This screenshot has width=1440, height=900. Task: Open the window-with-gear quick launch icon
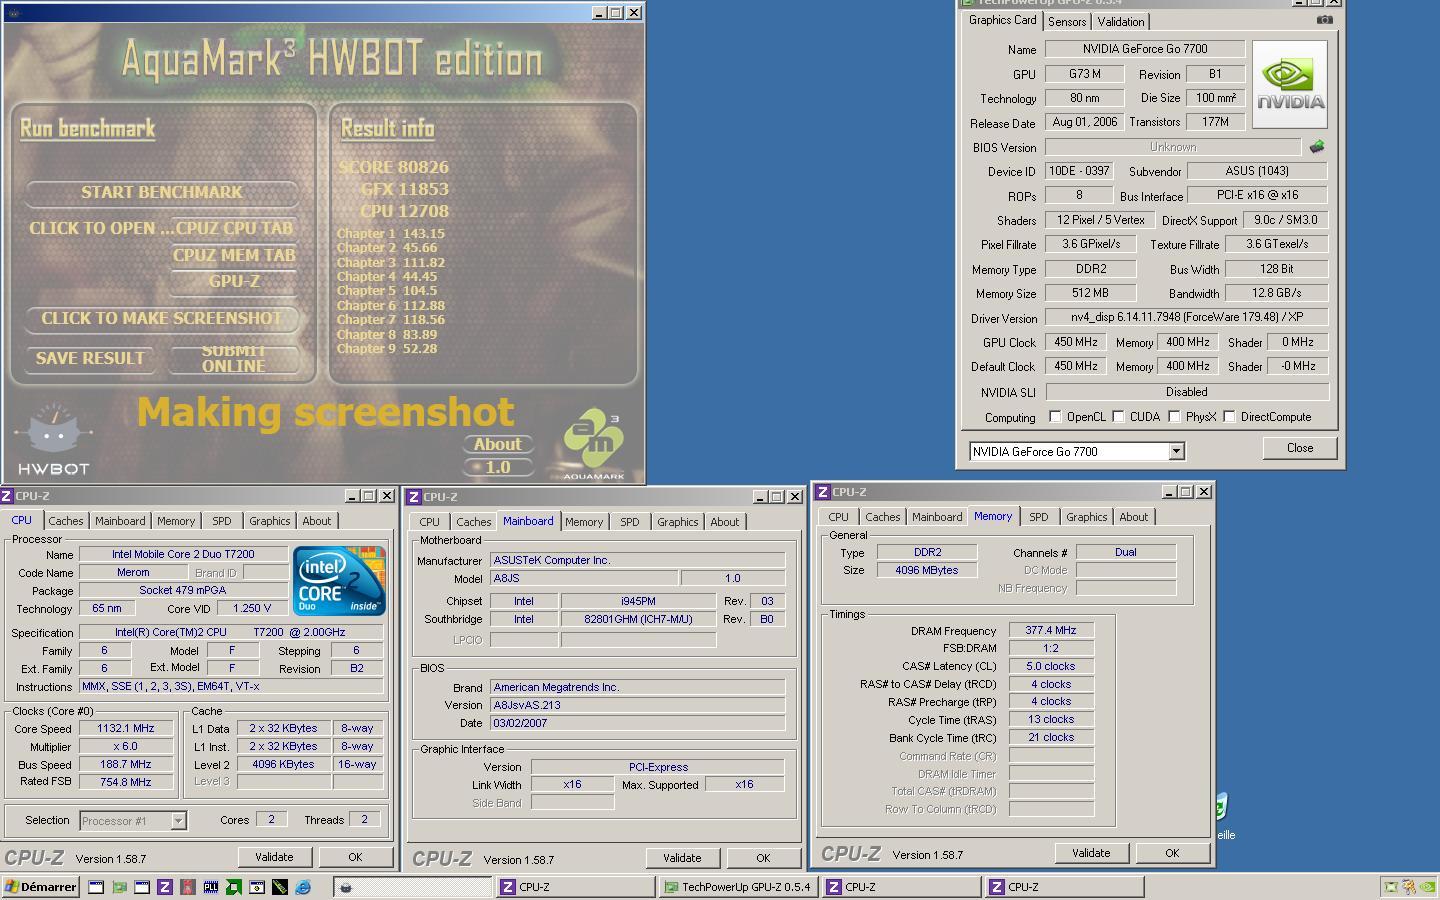[x=257, y=887]
